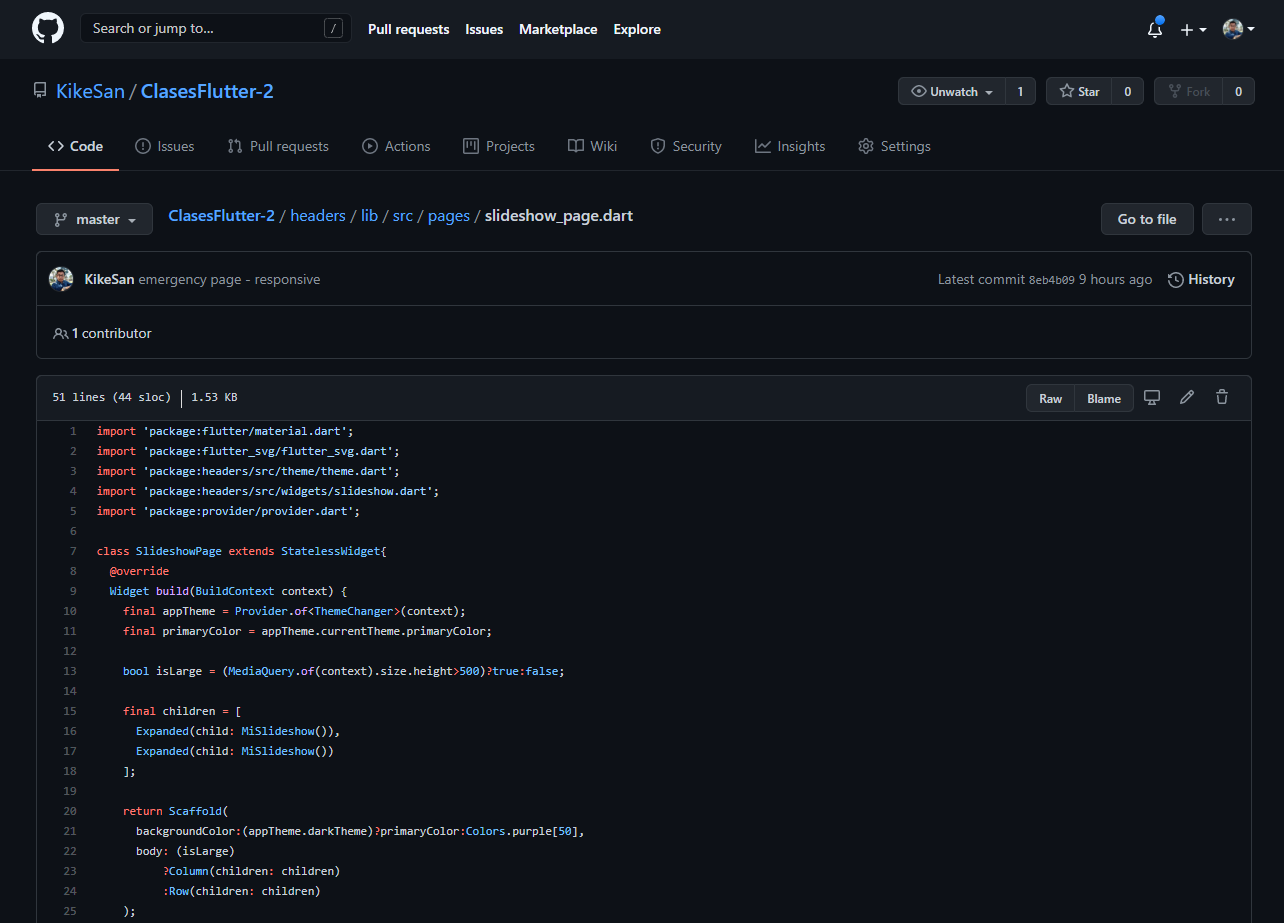Open the master branch dropdown
The height and width of the screenshot is (923, 1284).
pyautogui.click(x=94, y=218)
